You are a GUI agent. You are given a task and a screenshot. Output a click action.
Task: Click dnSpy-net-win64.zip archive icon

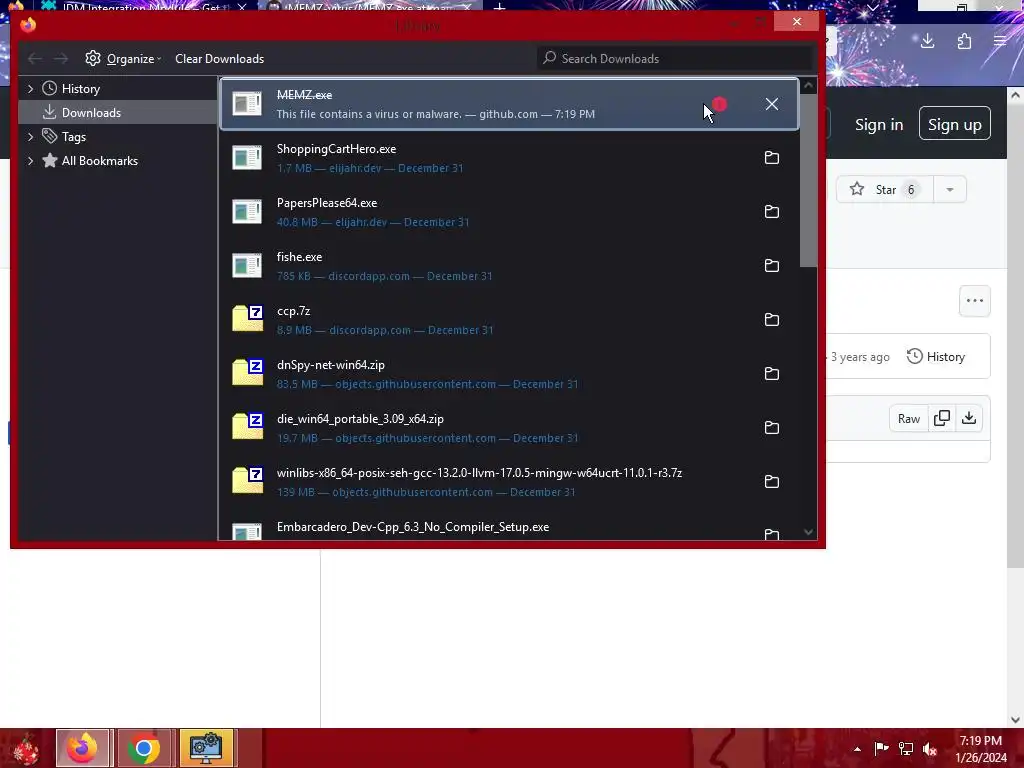[x=248, y=372]
